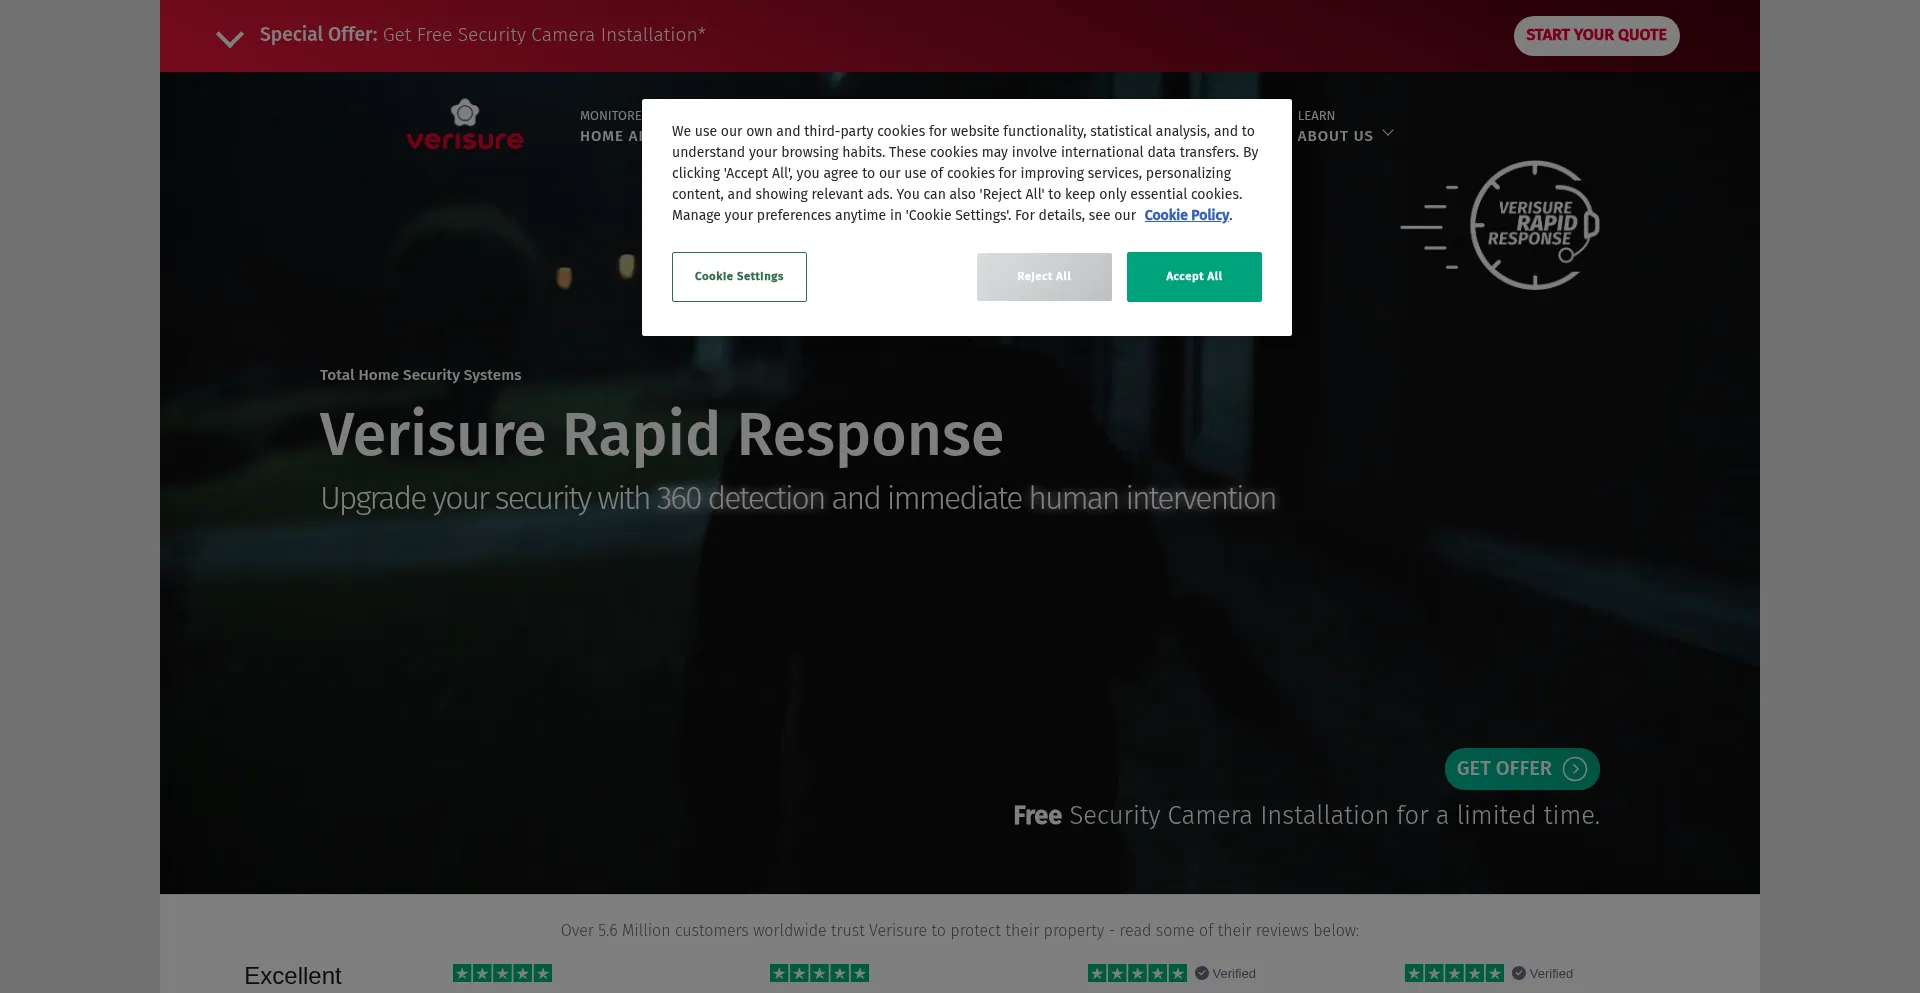Accept all cookies

tap(1194, 277)
